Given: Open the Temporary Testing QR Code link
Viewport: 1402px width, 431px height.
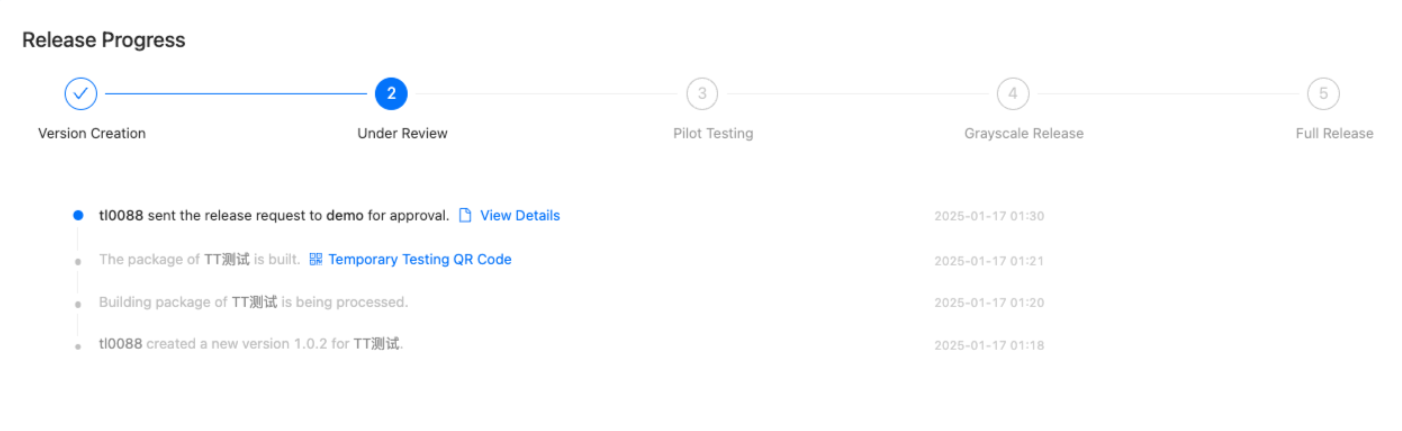Looking at the screenshot, I should click(x=420, y=259).
